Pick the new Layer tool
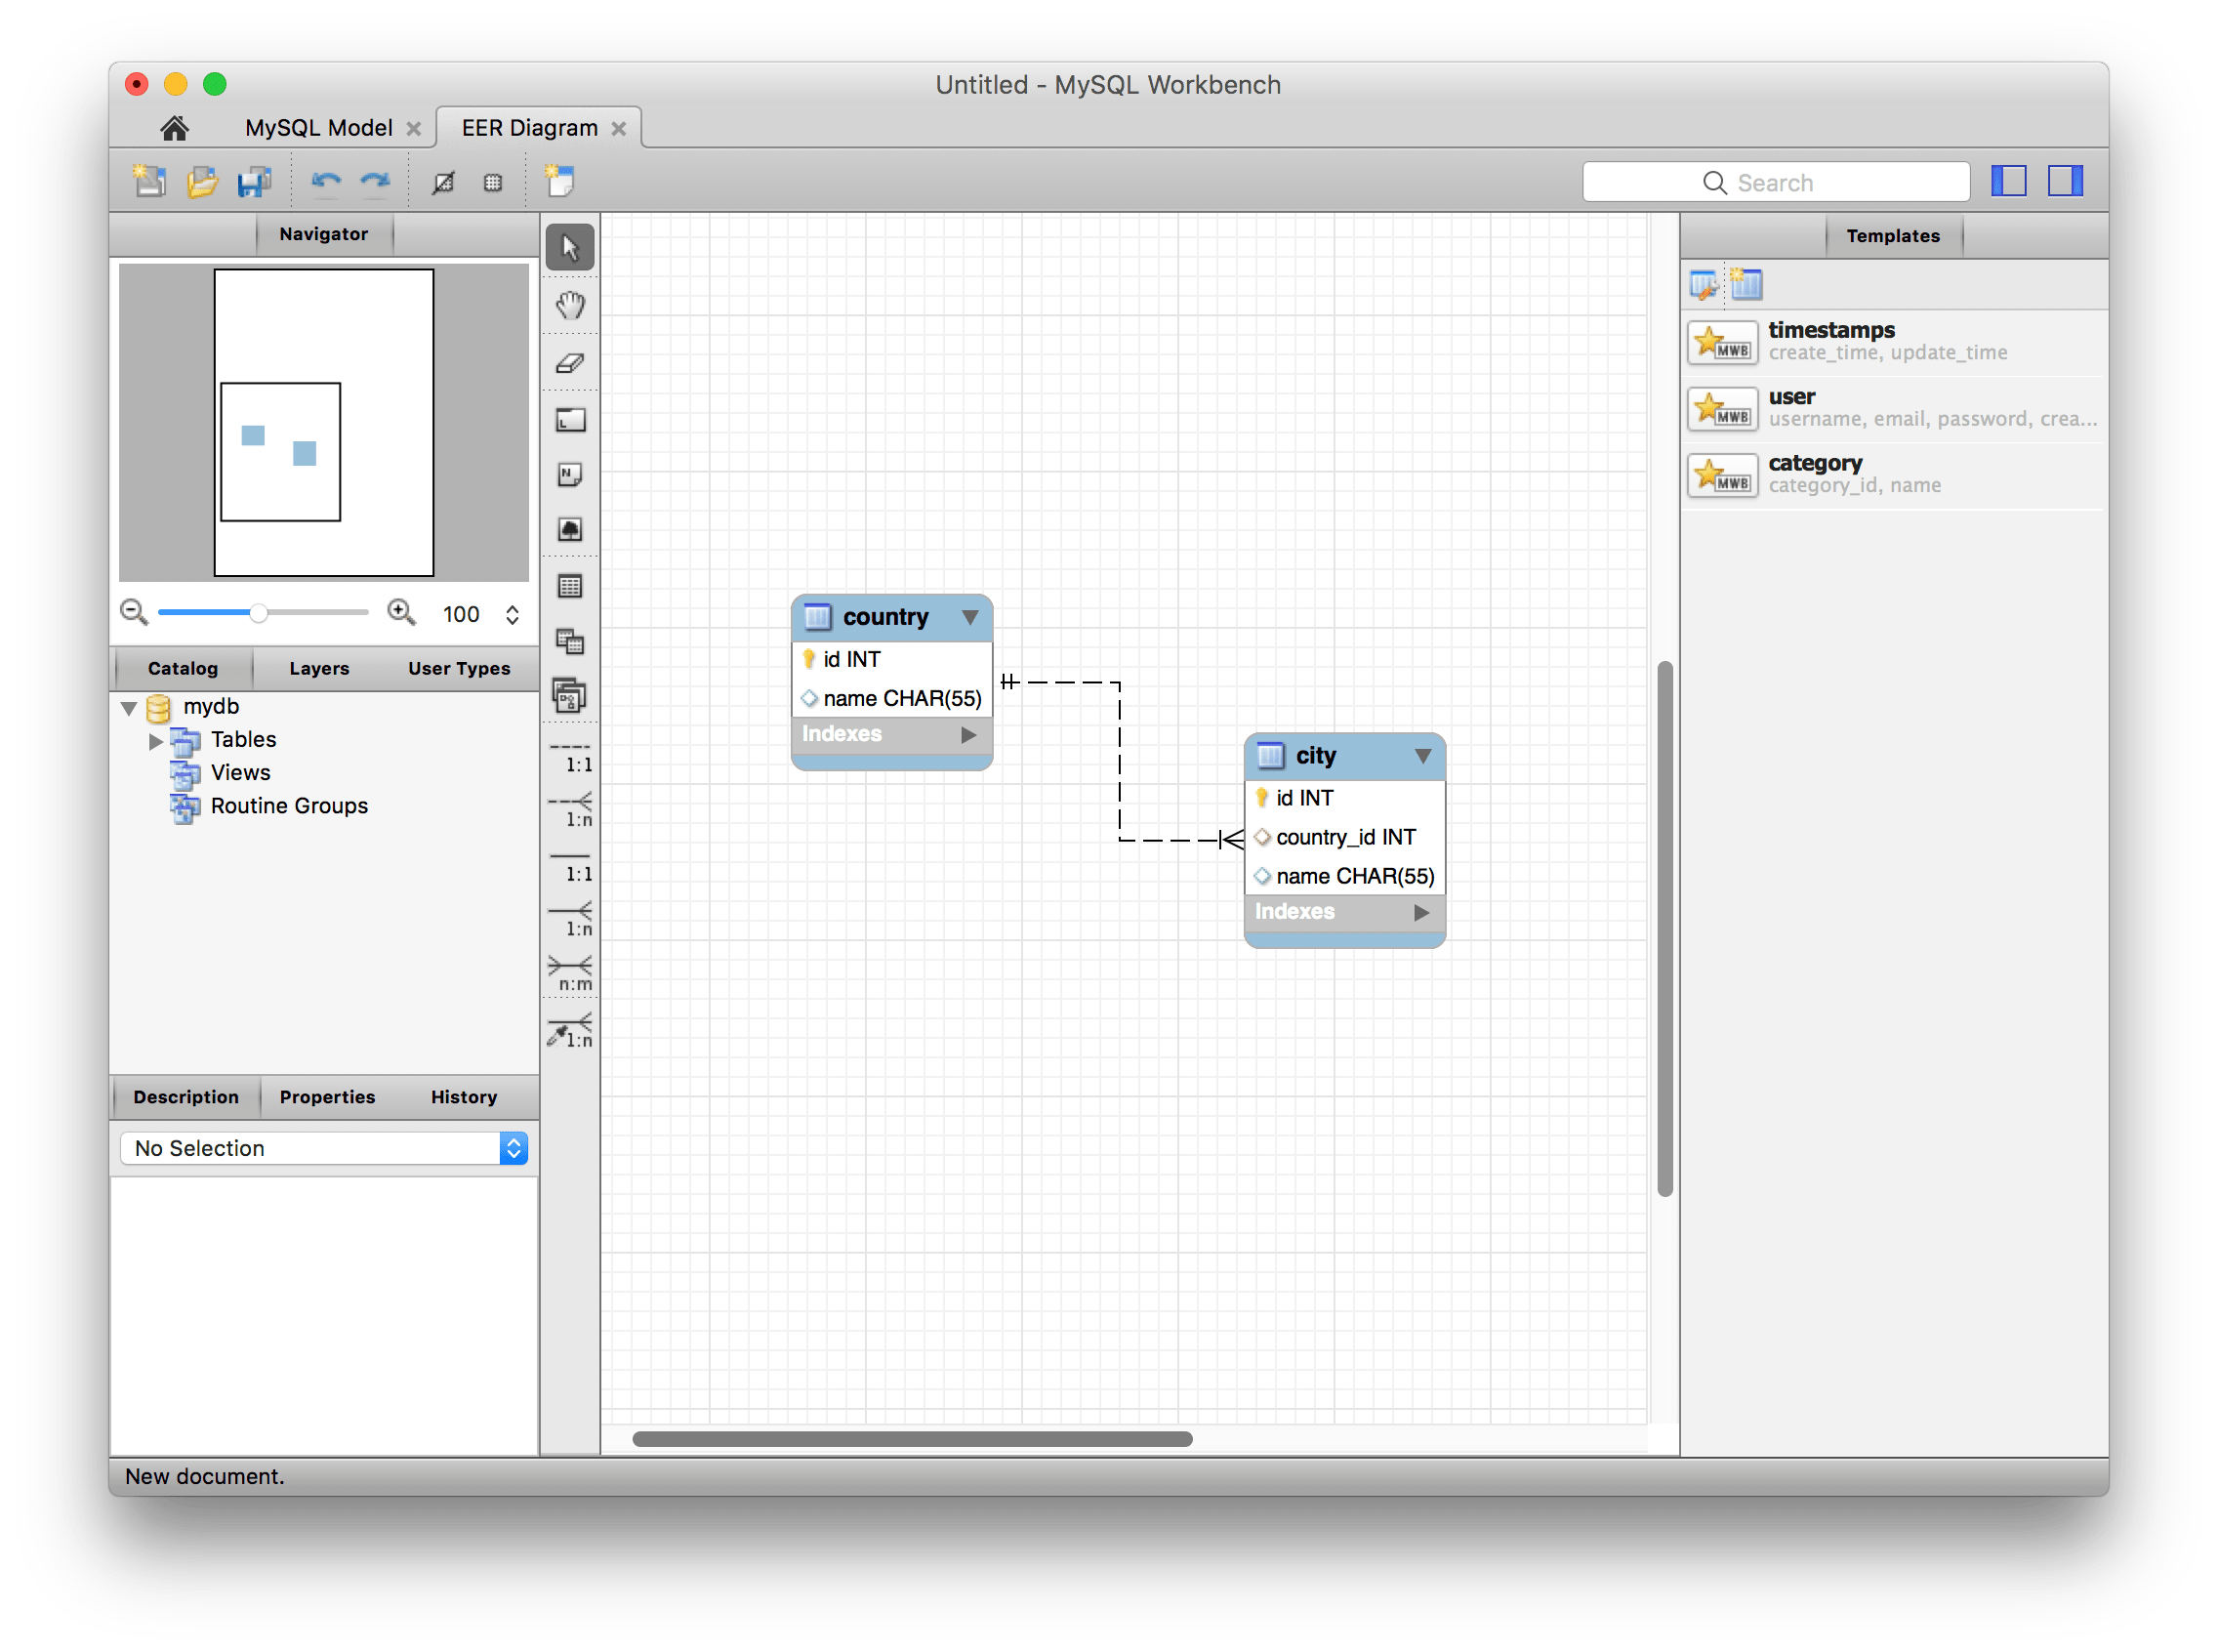Viewport: 2218px width, 1652px height. tap(570, 420)
